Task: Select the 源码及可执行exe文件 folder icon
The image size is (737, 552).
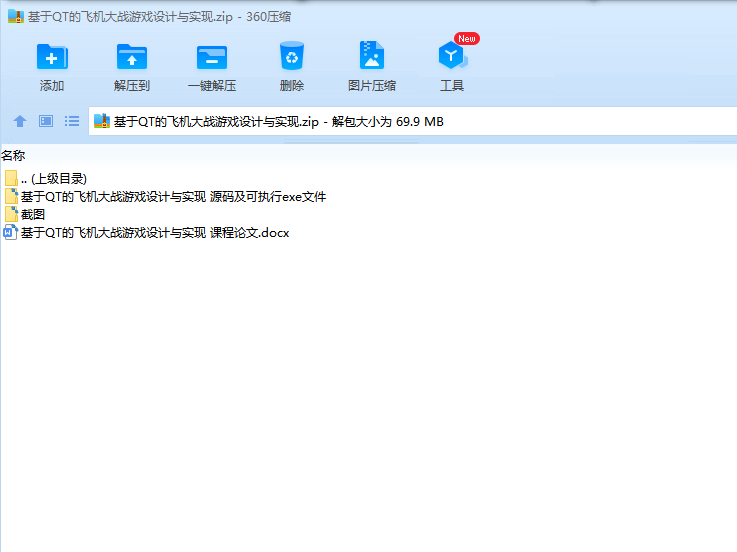Action: 11,196
